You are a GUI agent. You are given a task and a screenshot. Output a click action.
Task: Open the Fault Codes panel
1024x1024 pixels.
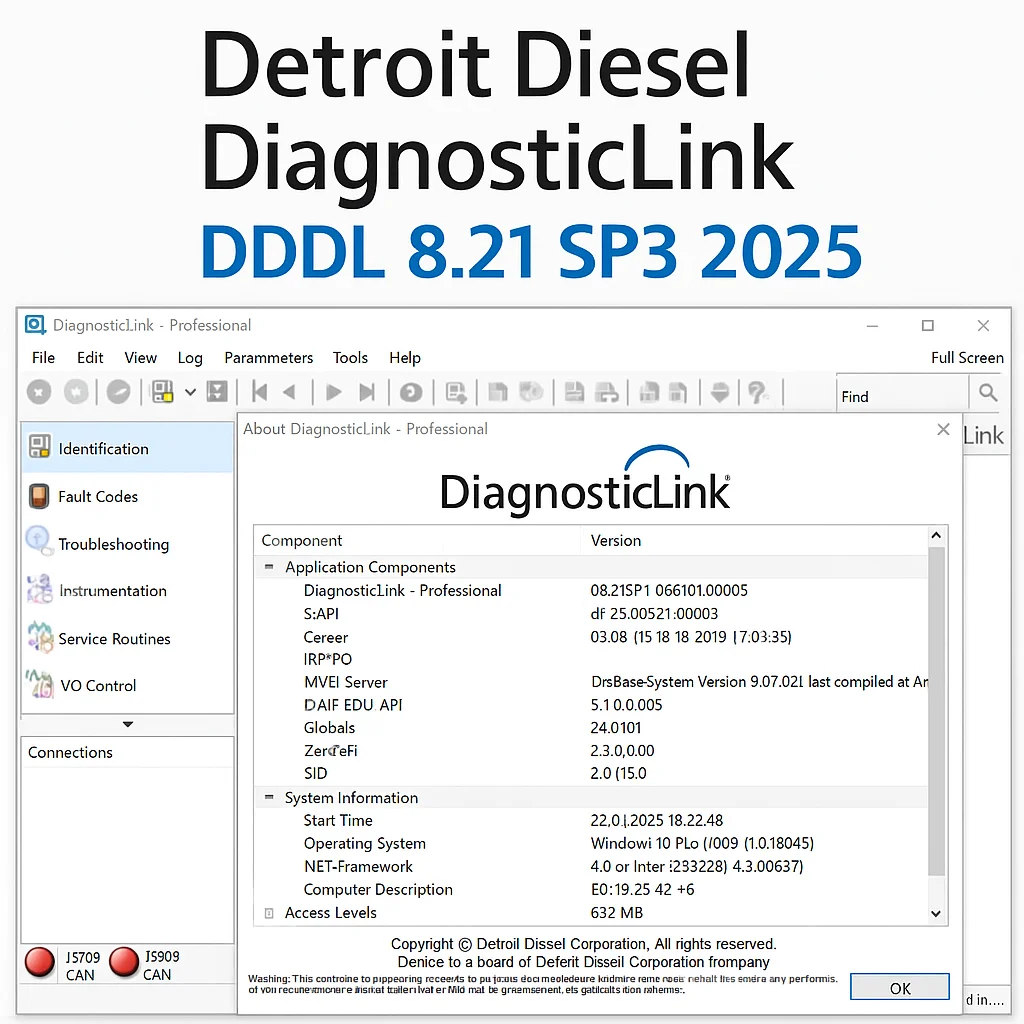(x=127, y=496)
